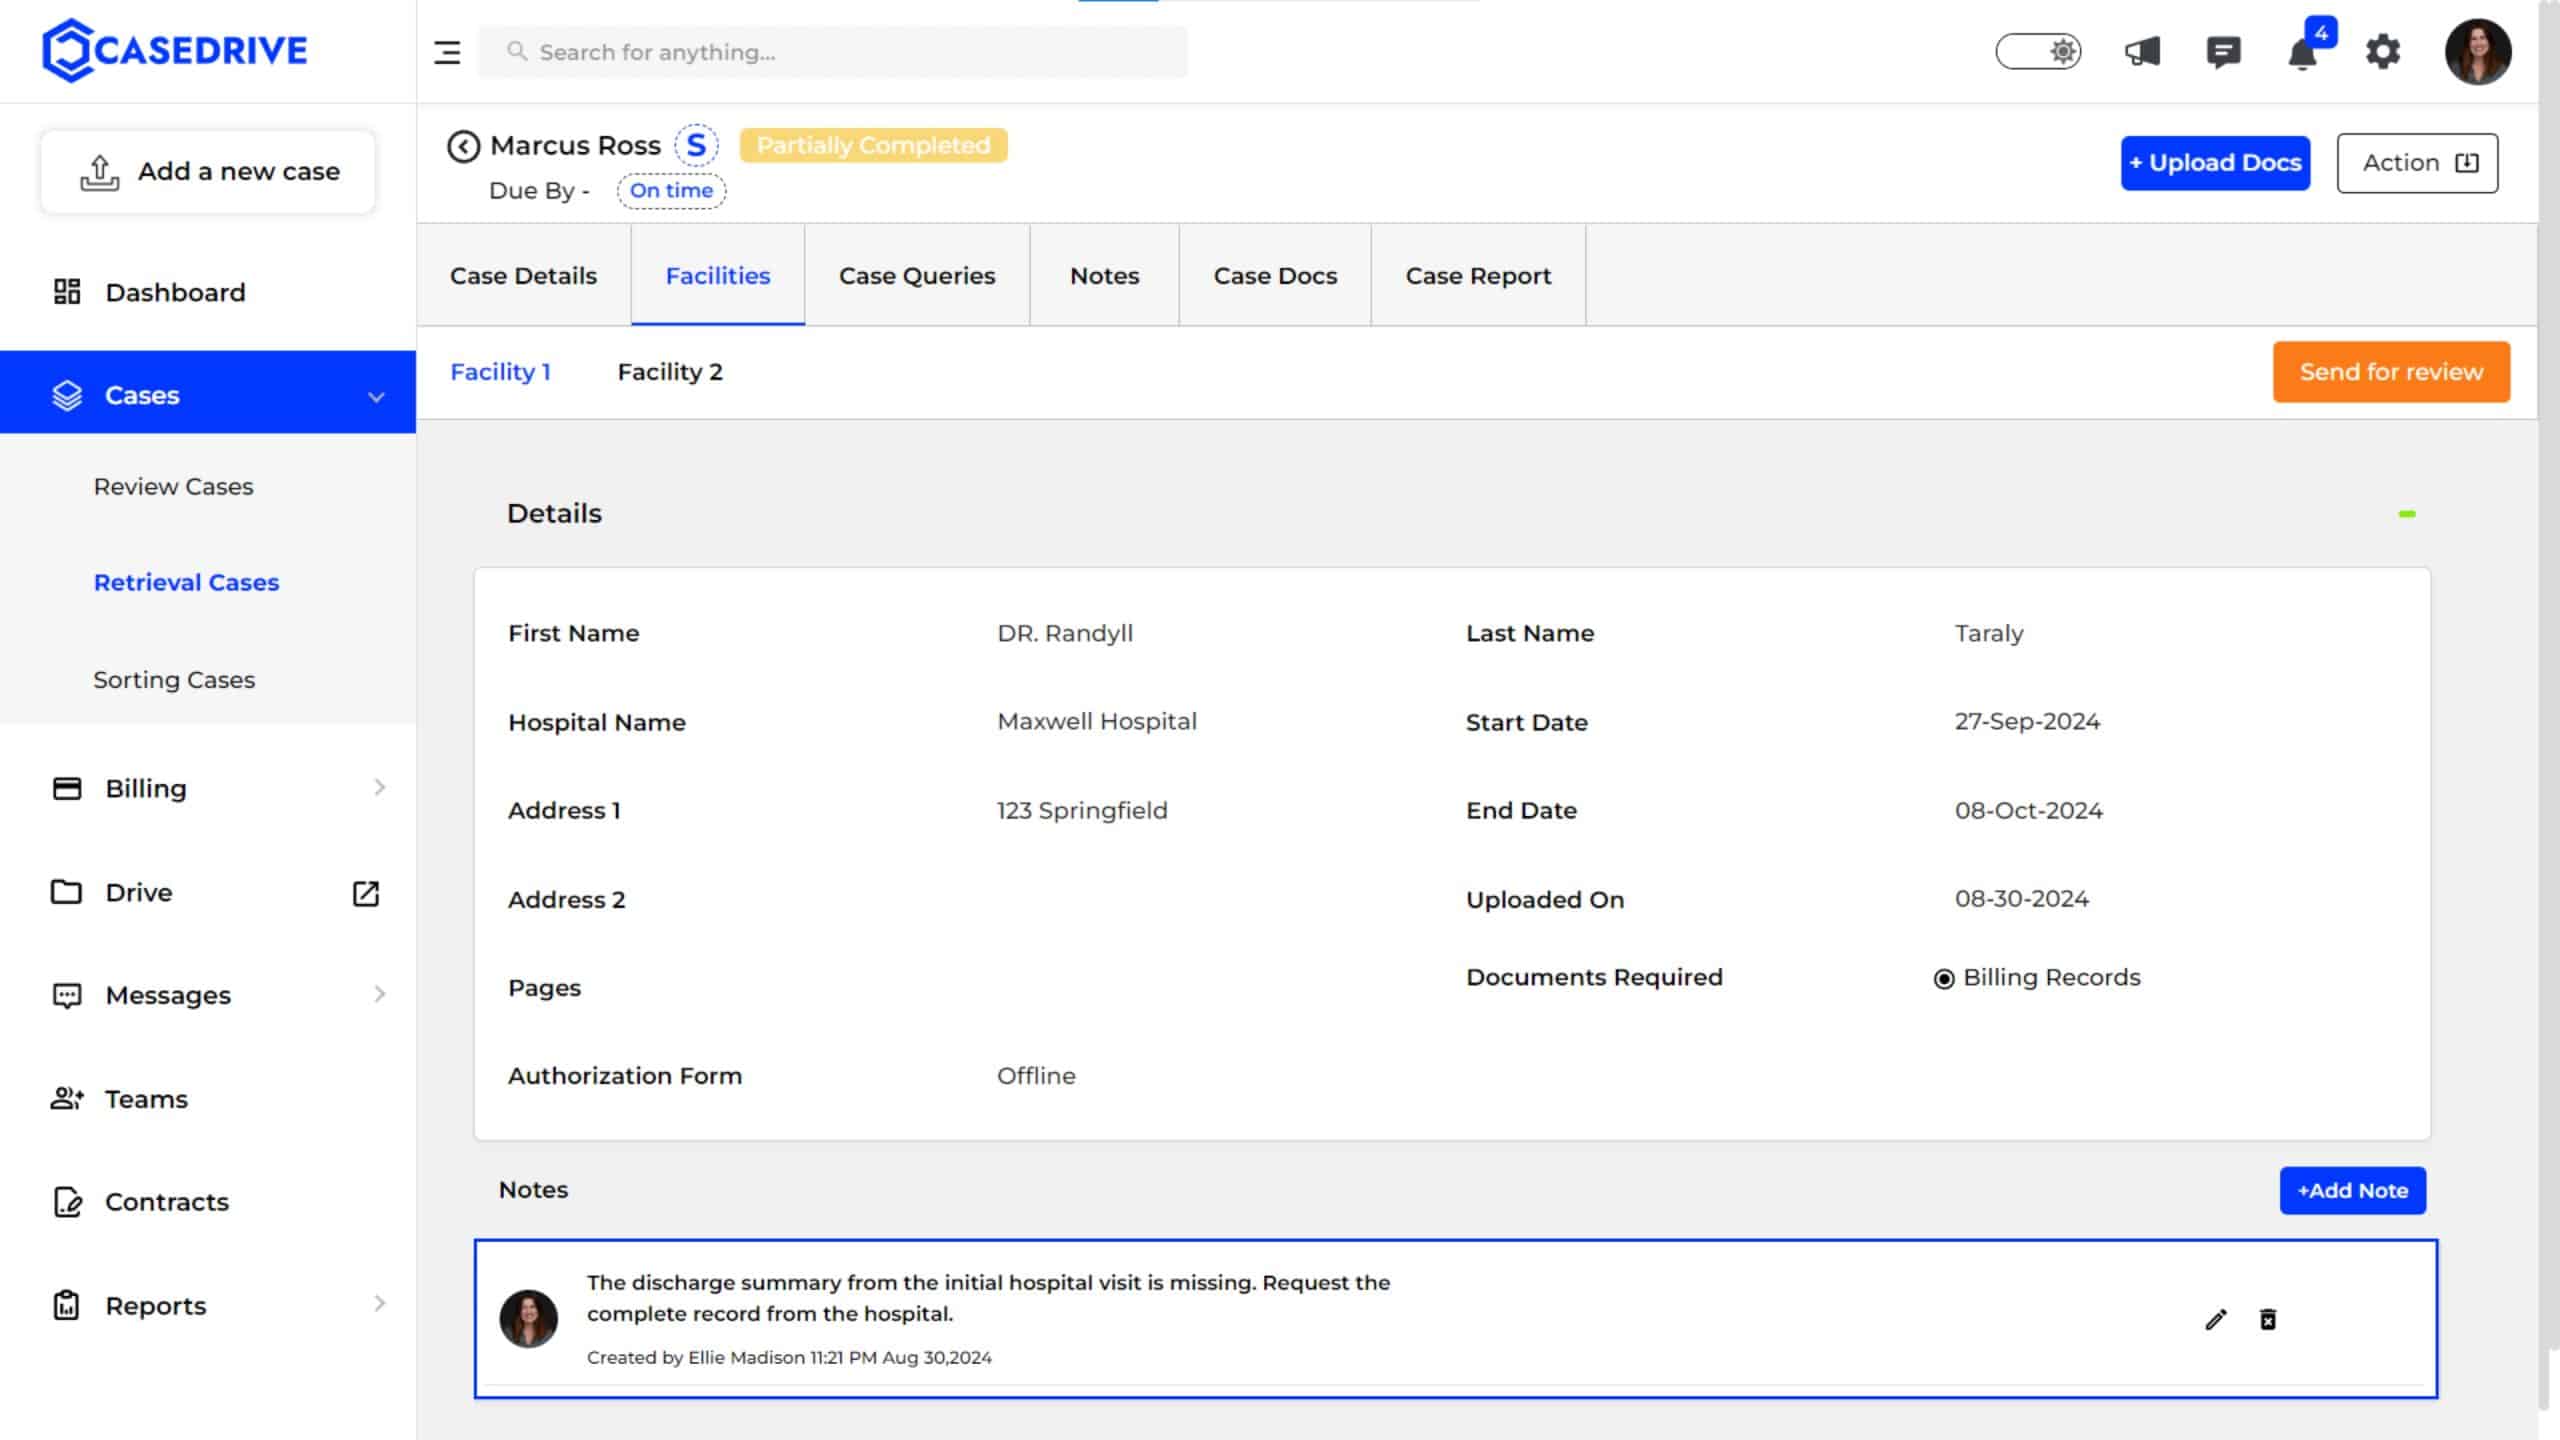Collapse Details section with green minus
Viewport: 2560px width, 1440px height.
coord(2407,514)
